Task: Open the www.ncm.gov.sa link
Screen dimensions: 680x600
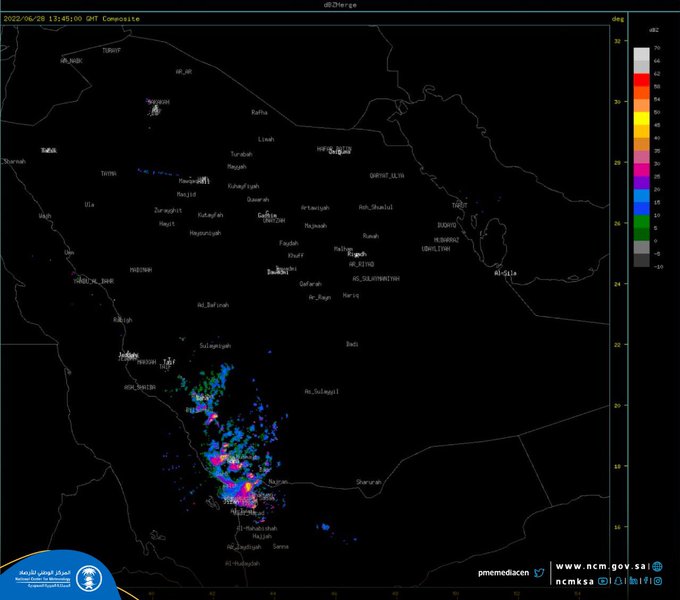Action: click(x=601, y=566)
